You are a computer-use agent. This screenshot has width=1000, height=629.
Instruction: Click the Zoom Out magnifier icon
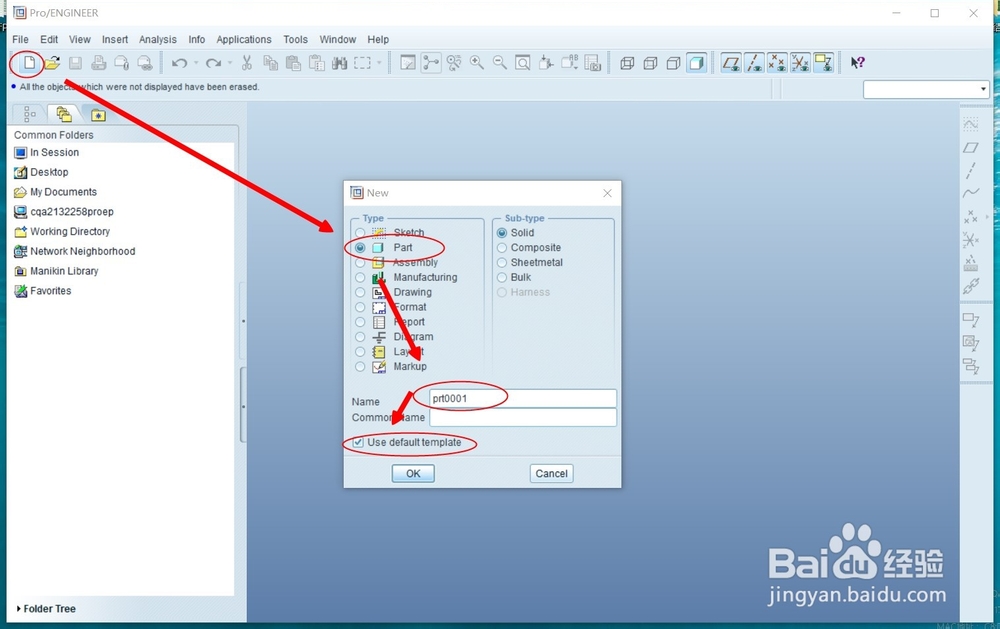499,63
